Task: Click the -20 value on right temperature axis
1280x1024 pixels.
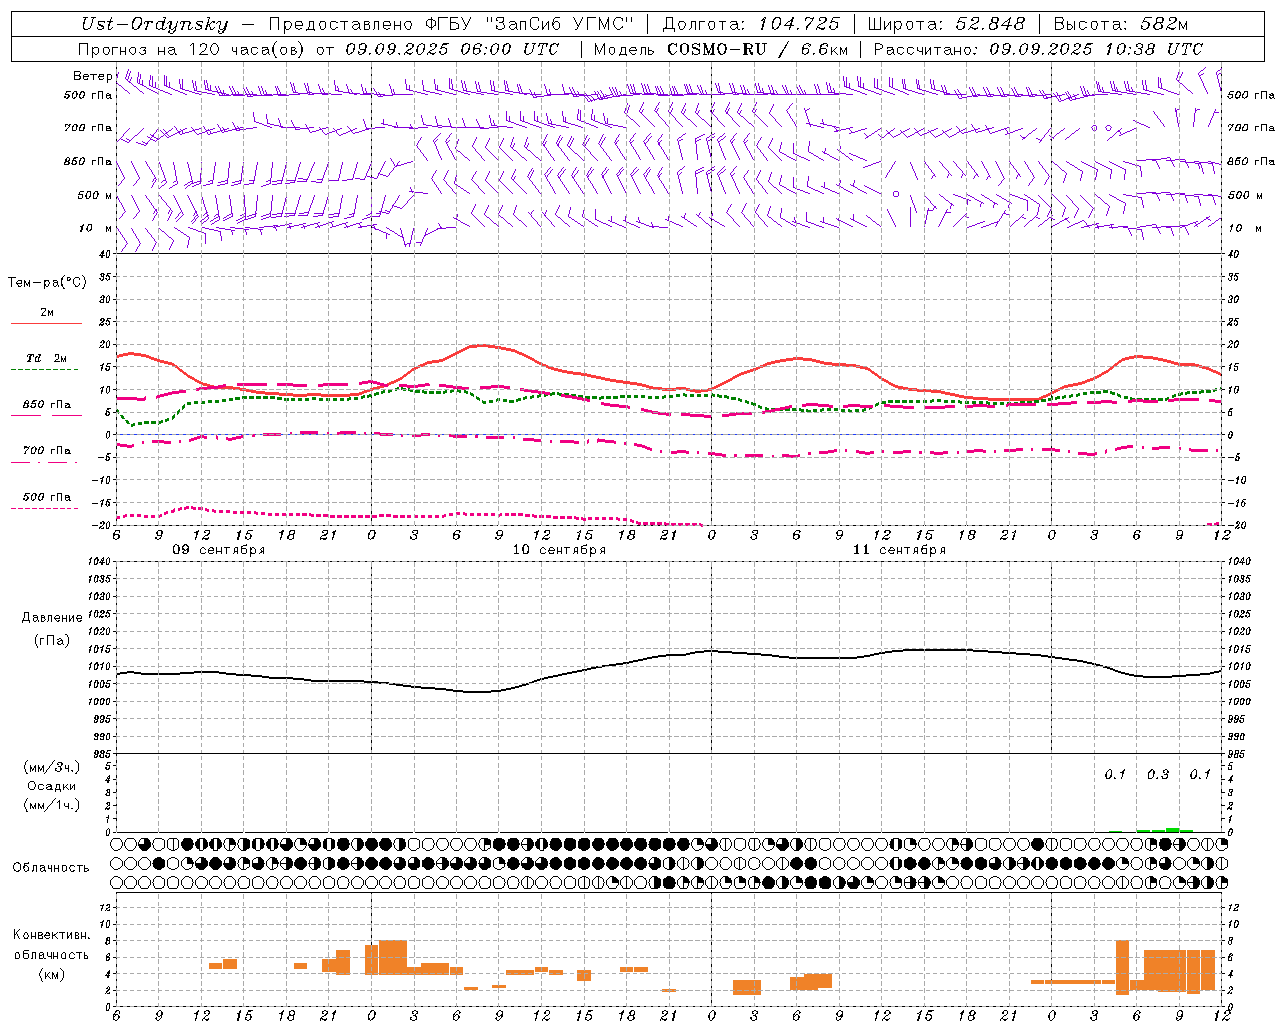Action: (x=1234, y=525)
